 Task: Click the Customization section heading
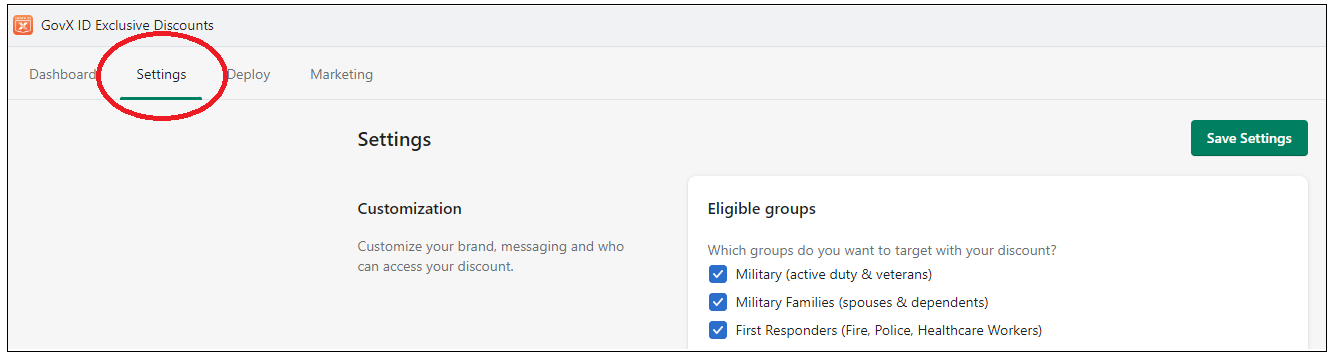(410, 209)
